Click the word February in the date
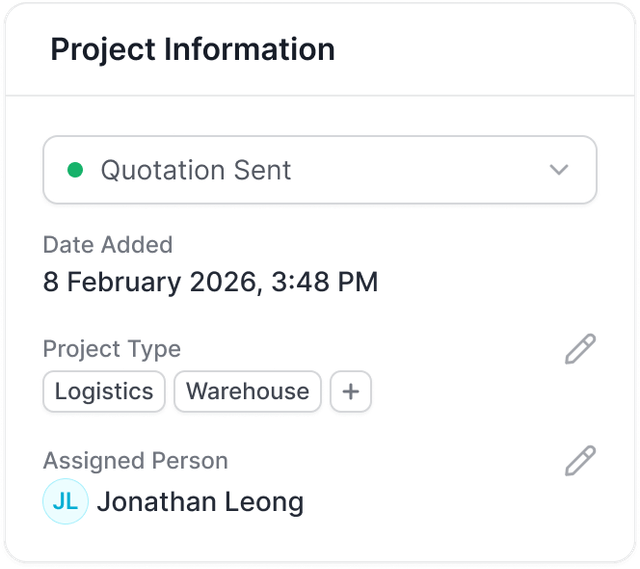 (x=121, y=282)
